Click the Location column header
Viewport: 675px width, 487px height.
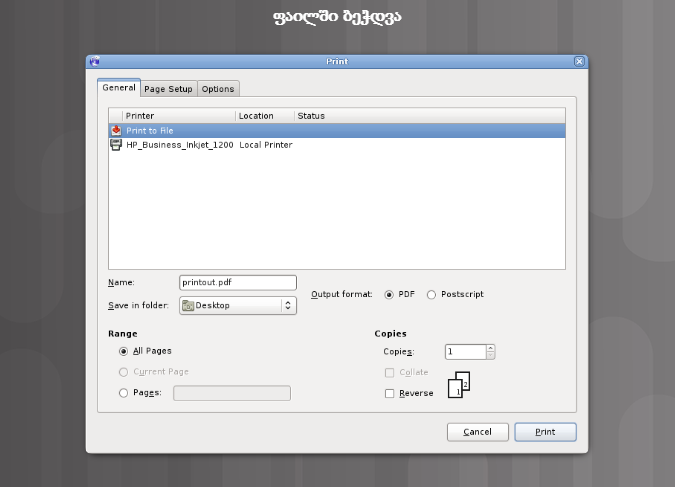pos(264,116)
